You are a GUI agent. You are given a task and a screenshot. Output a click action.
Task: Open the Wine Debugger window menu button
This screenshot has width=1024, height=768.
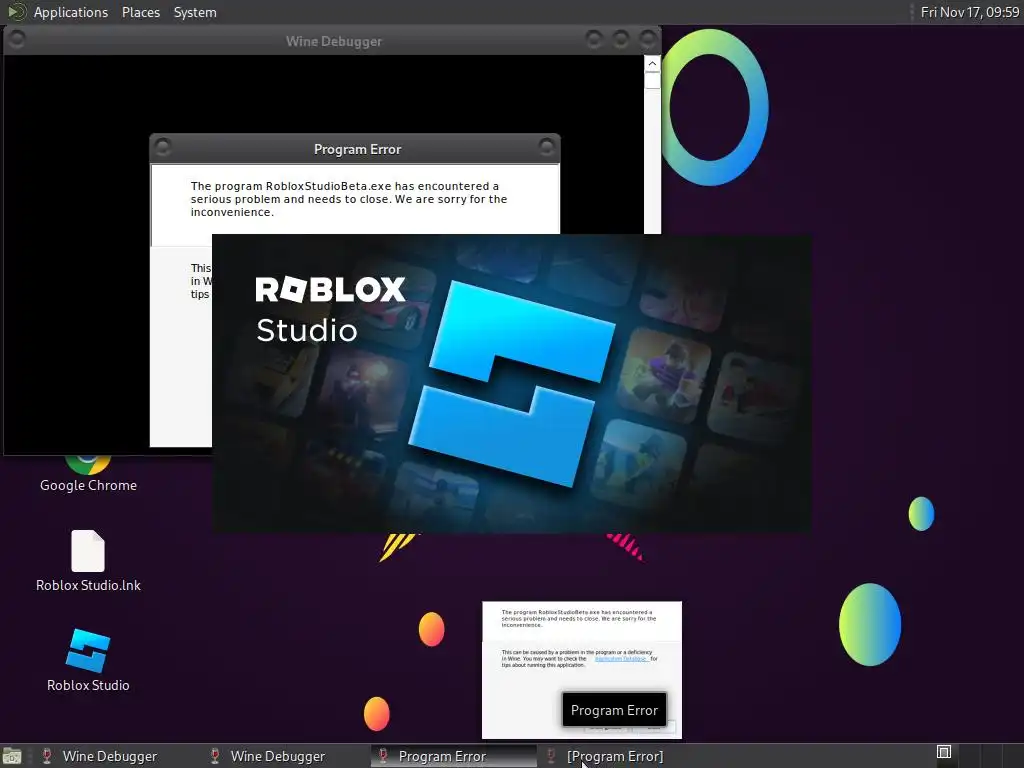(17, 40)
